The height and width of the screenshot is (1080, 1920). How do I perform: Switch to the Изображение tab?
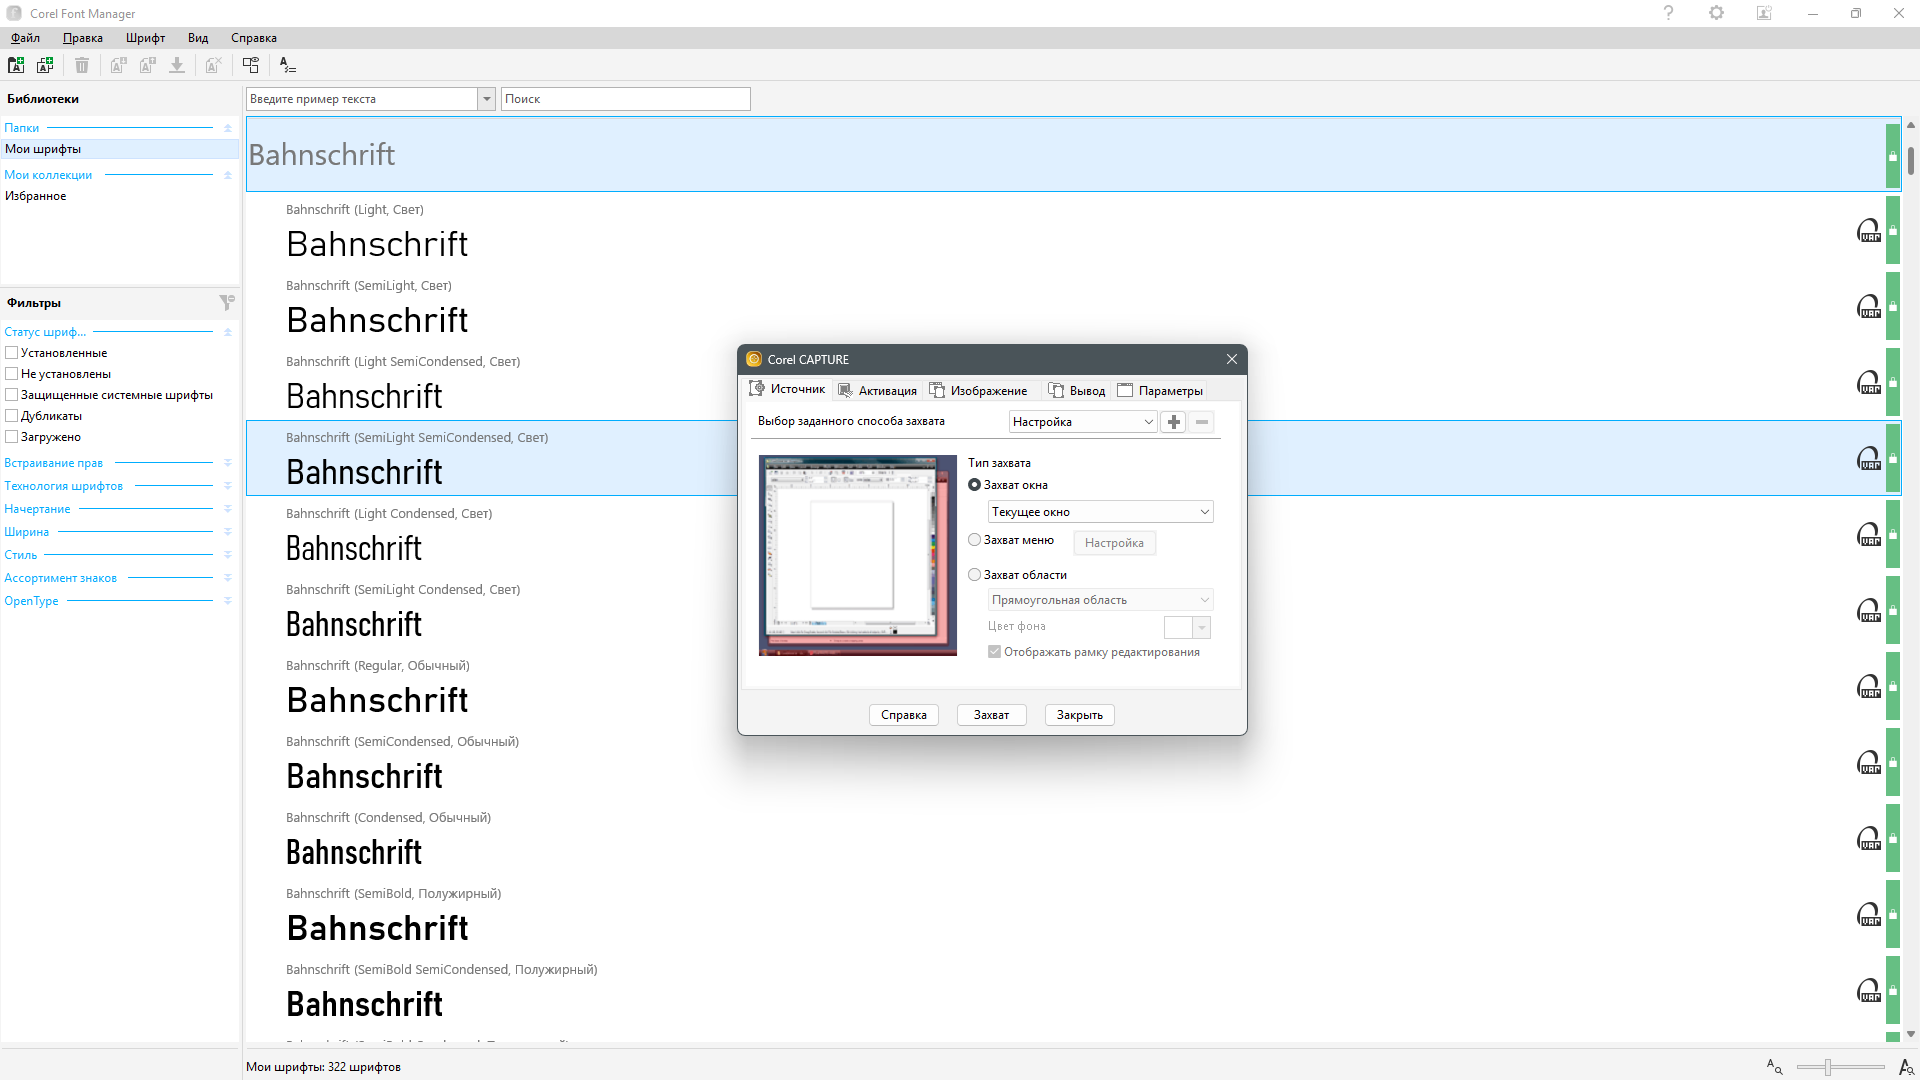click(978, 391)
